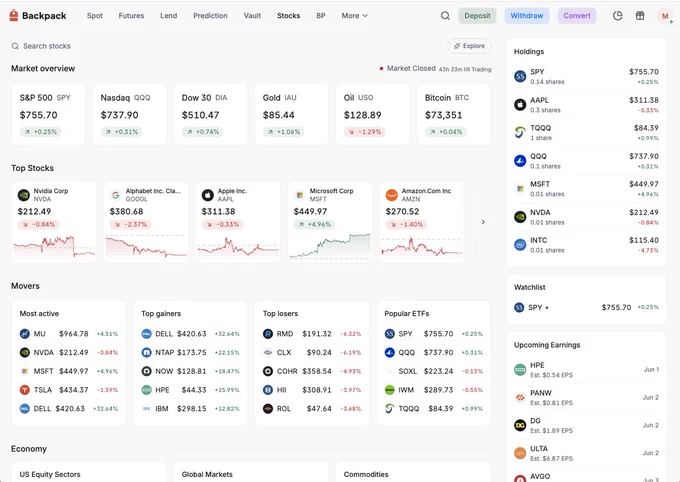
Task: Open the Prediction tab
Action: pos(210,16)
